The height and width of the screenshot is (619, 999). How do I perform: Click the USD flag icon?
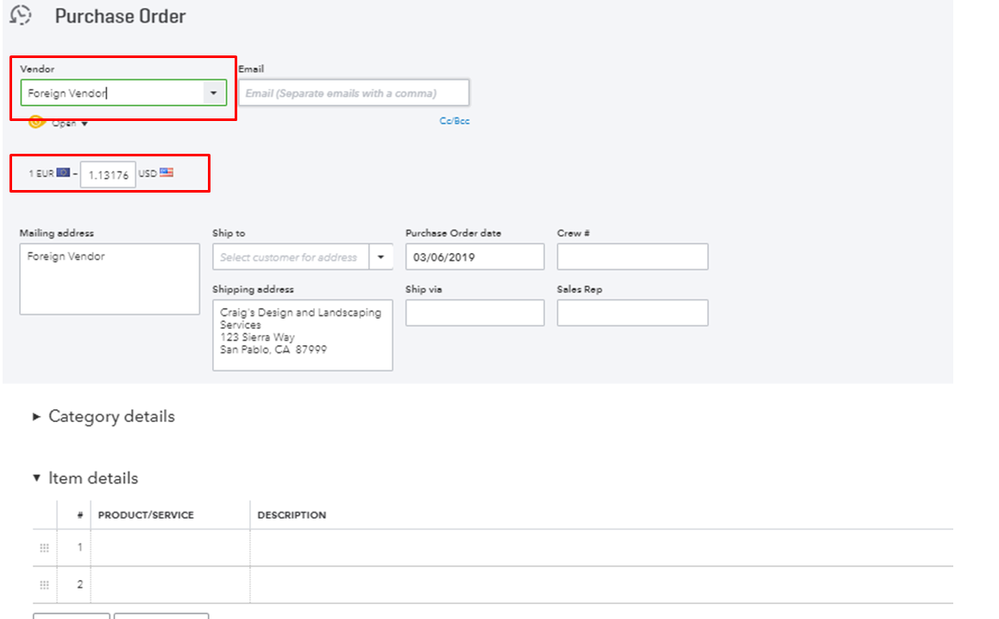click(166, 173)
